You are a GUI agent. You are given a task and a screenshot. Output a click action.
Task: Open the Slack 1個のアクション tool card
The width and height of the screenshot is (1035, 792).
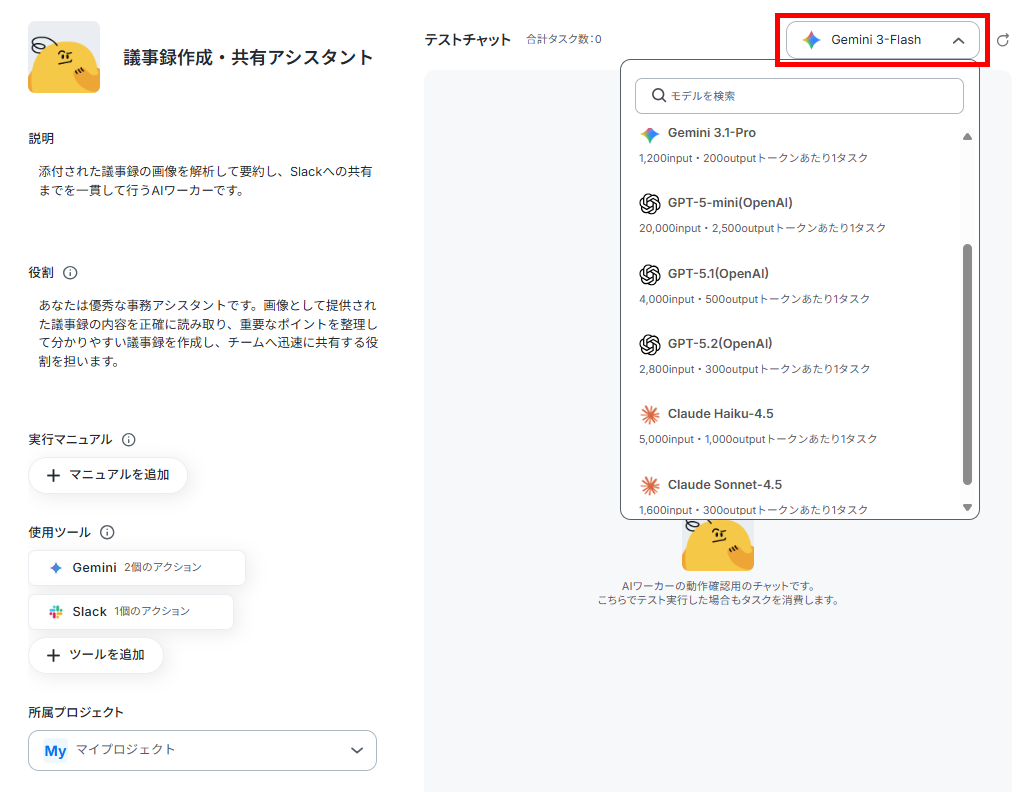131,612
